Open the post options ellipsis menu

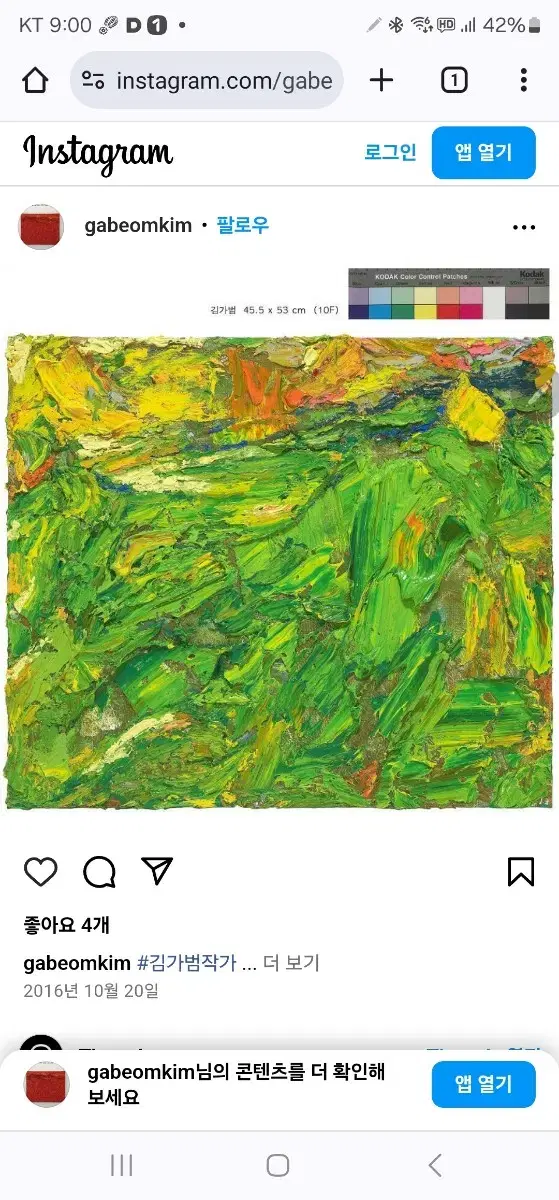524,227
